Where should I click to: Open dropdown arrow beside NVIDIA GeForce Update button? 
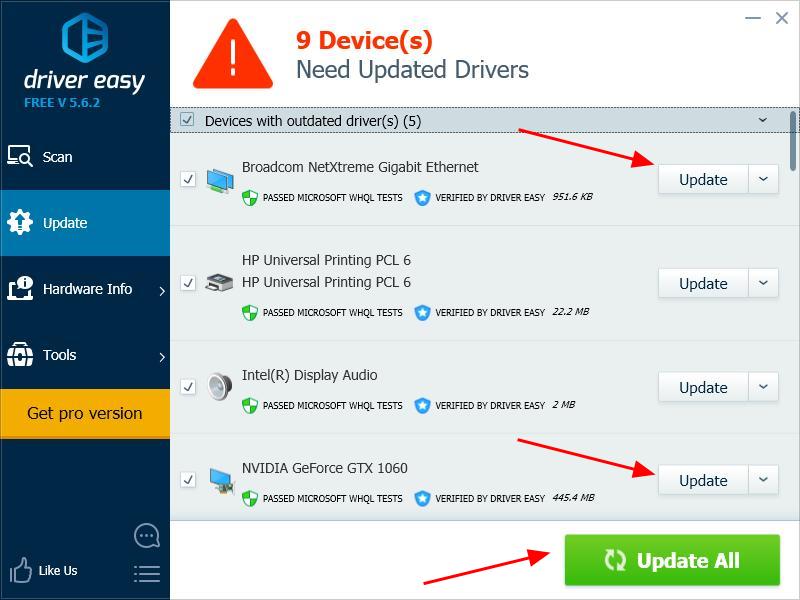tap(763, 480)
